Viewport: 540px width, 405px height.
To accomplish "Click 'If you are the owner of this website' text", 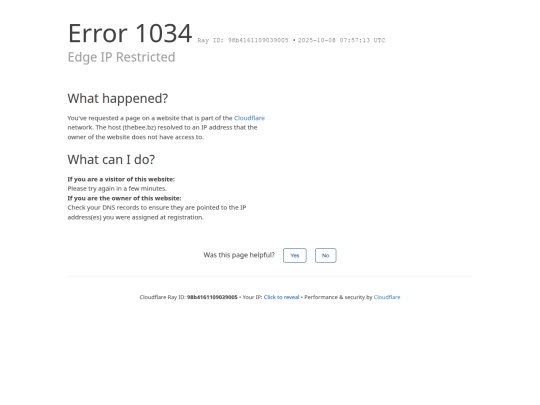I will coord(124,198).
